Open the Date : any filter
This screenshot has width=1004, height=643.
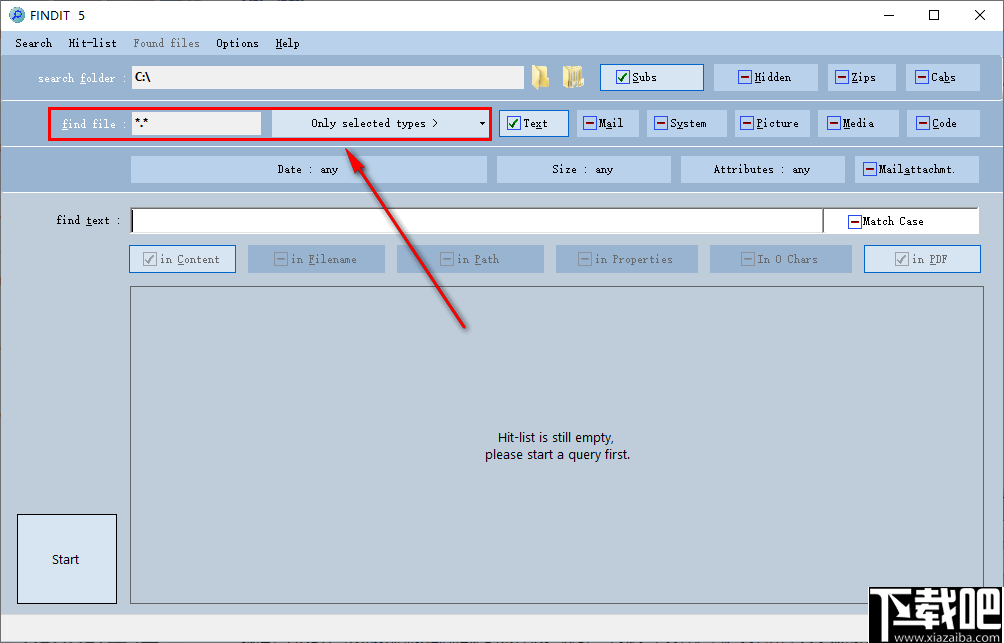coord(309,170)
